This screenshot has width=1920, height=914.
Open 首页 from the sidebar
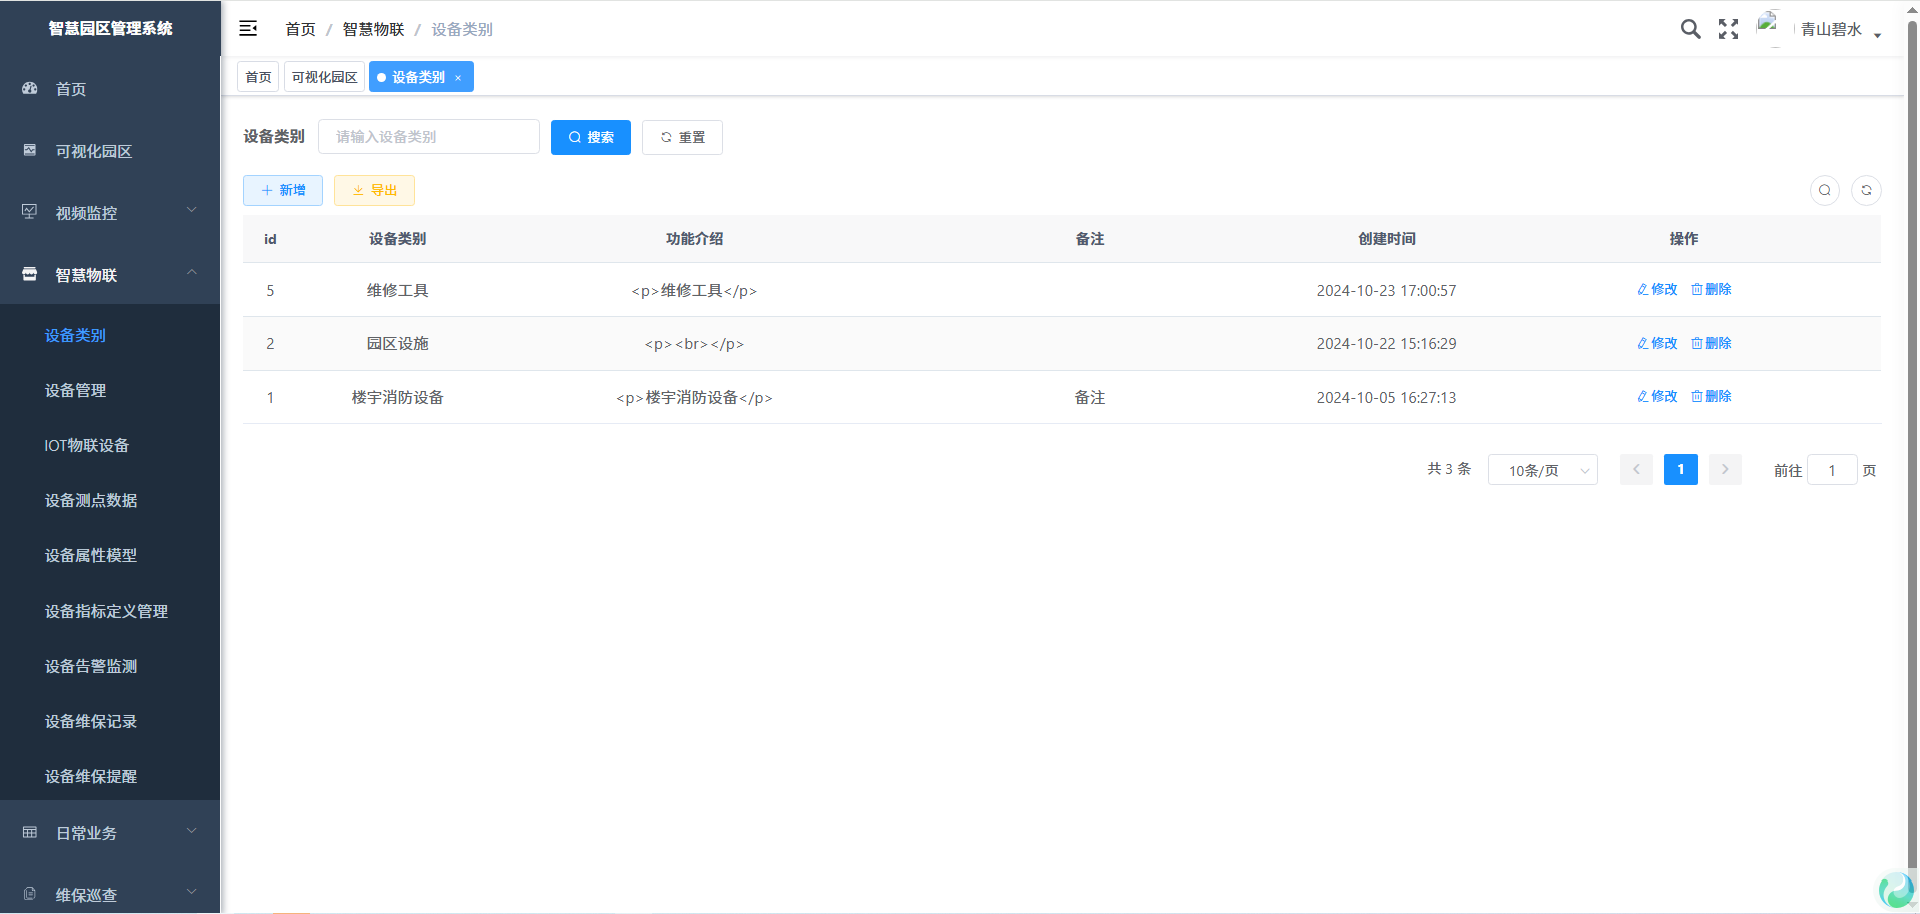point(70,89)
